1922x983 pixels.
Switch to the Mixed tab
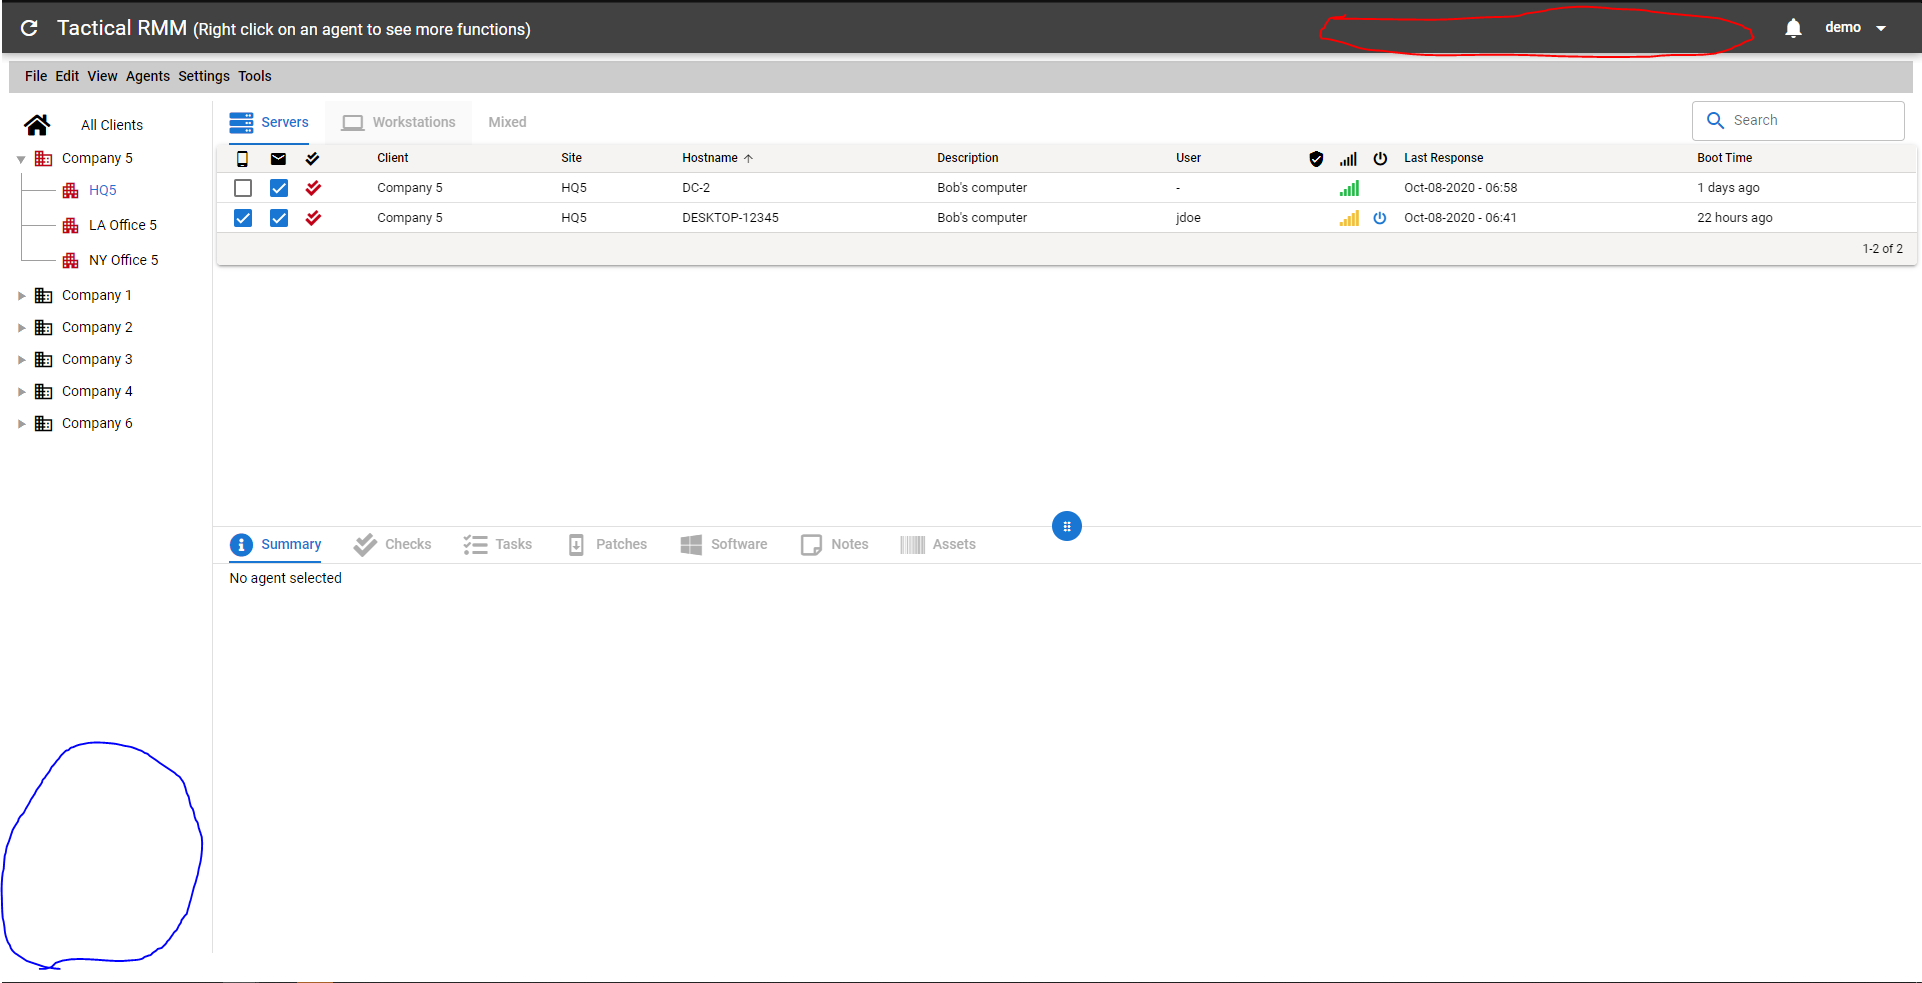[x=507, y=122]
